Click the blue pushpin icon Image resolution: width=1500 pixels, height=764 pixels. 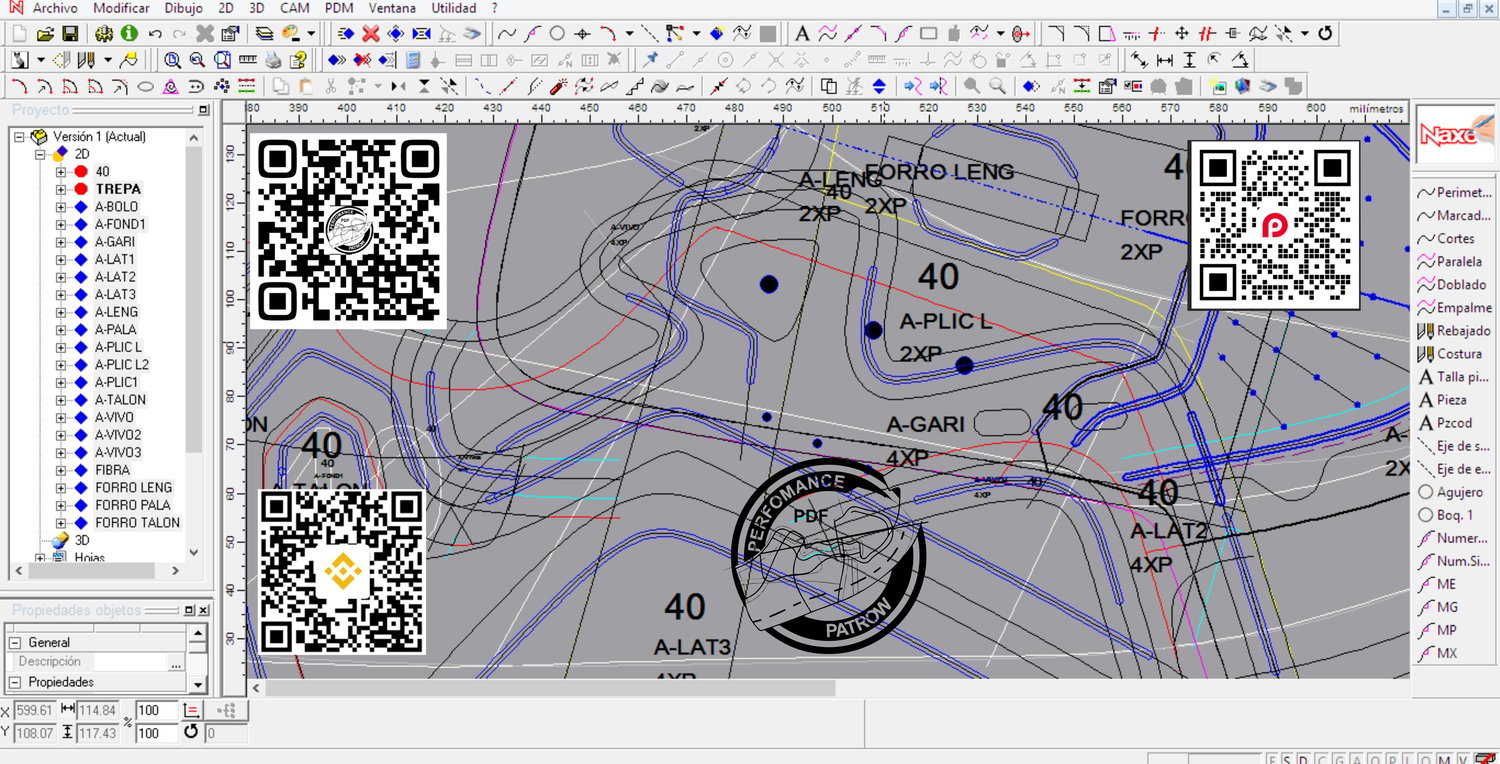tap(651, 60)
